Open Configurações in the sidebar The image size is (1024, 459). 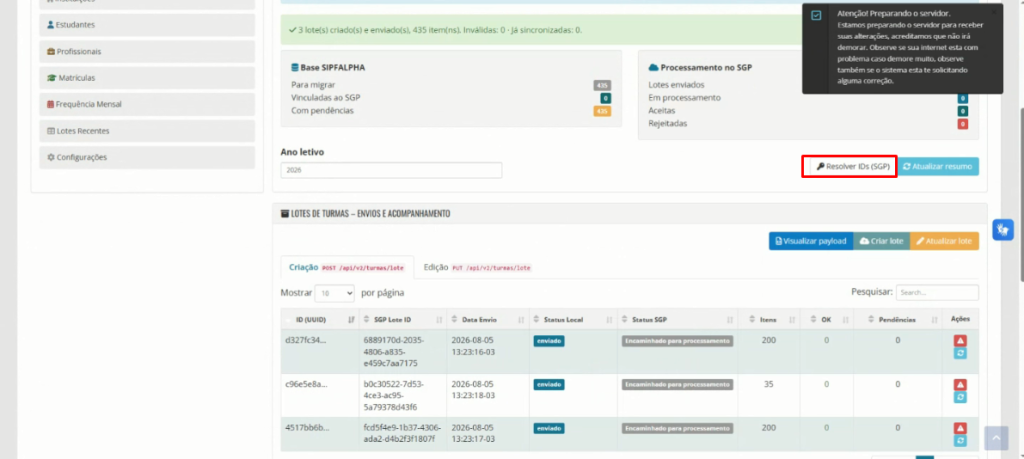pos(147,157)
